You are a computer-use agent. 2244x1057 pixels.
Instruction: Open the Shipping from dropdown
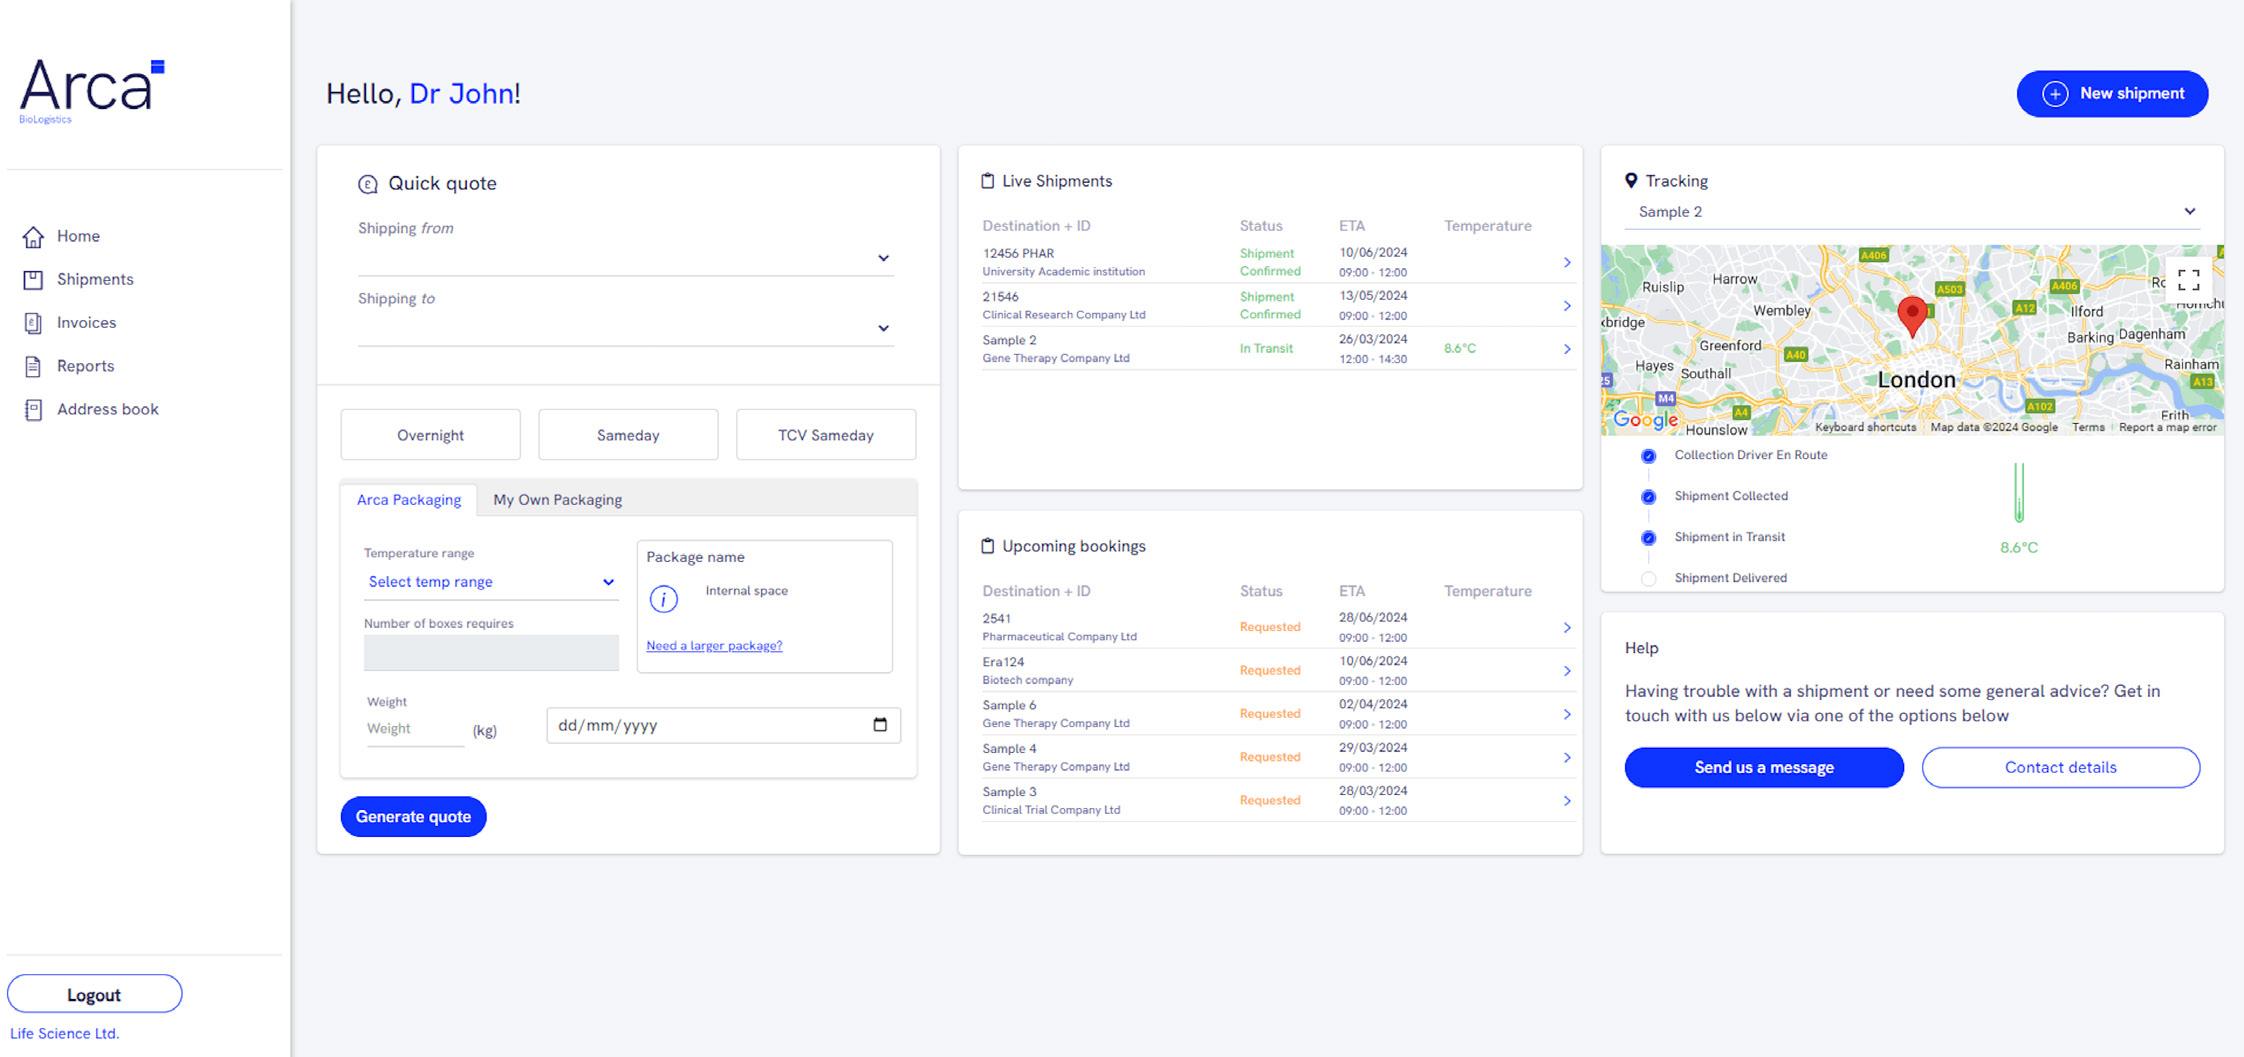point(626,258)
